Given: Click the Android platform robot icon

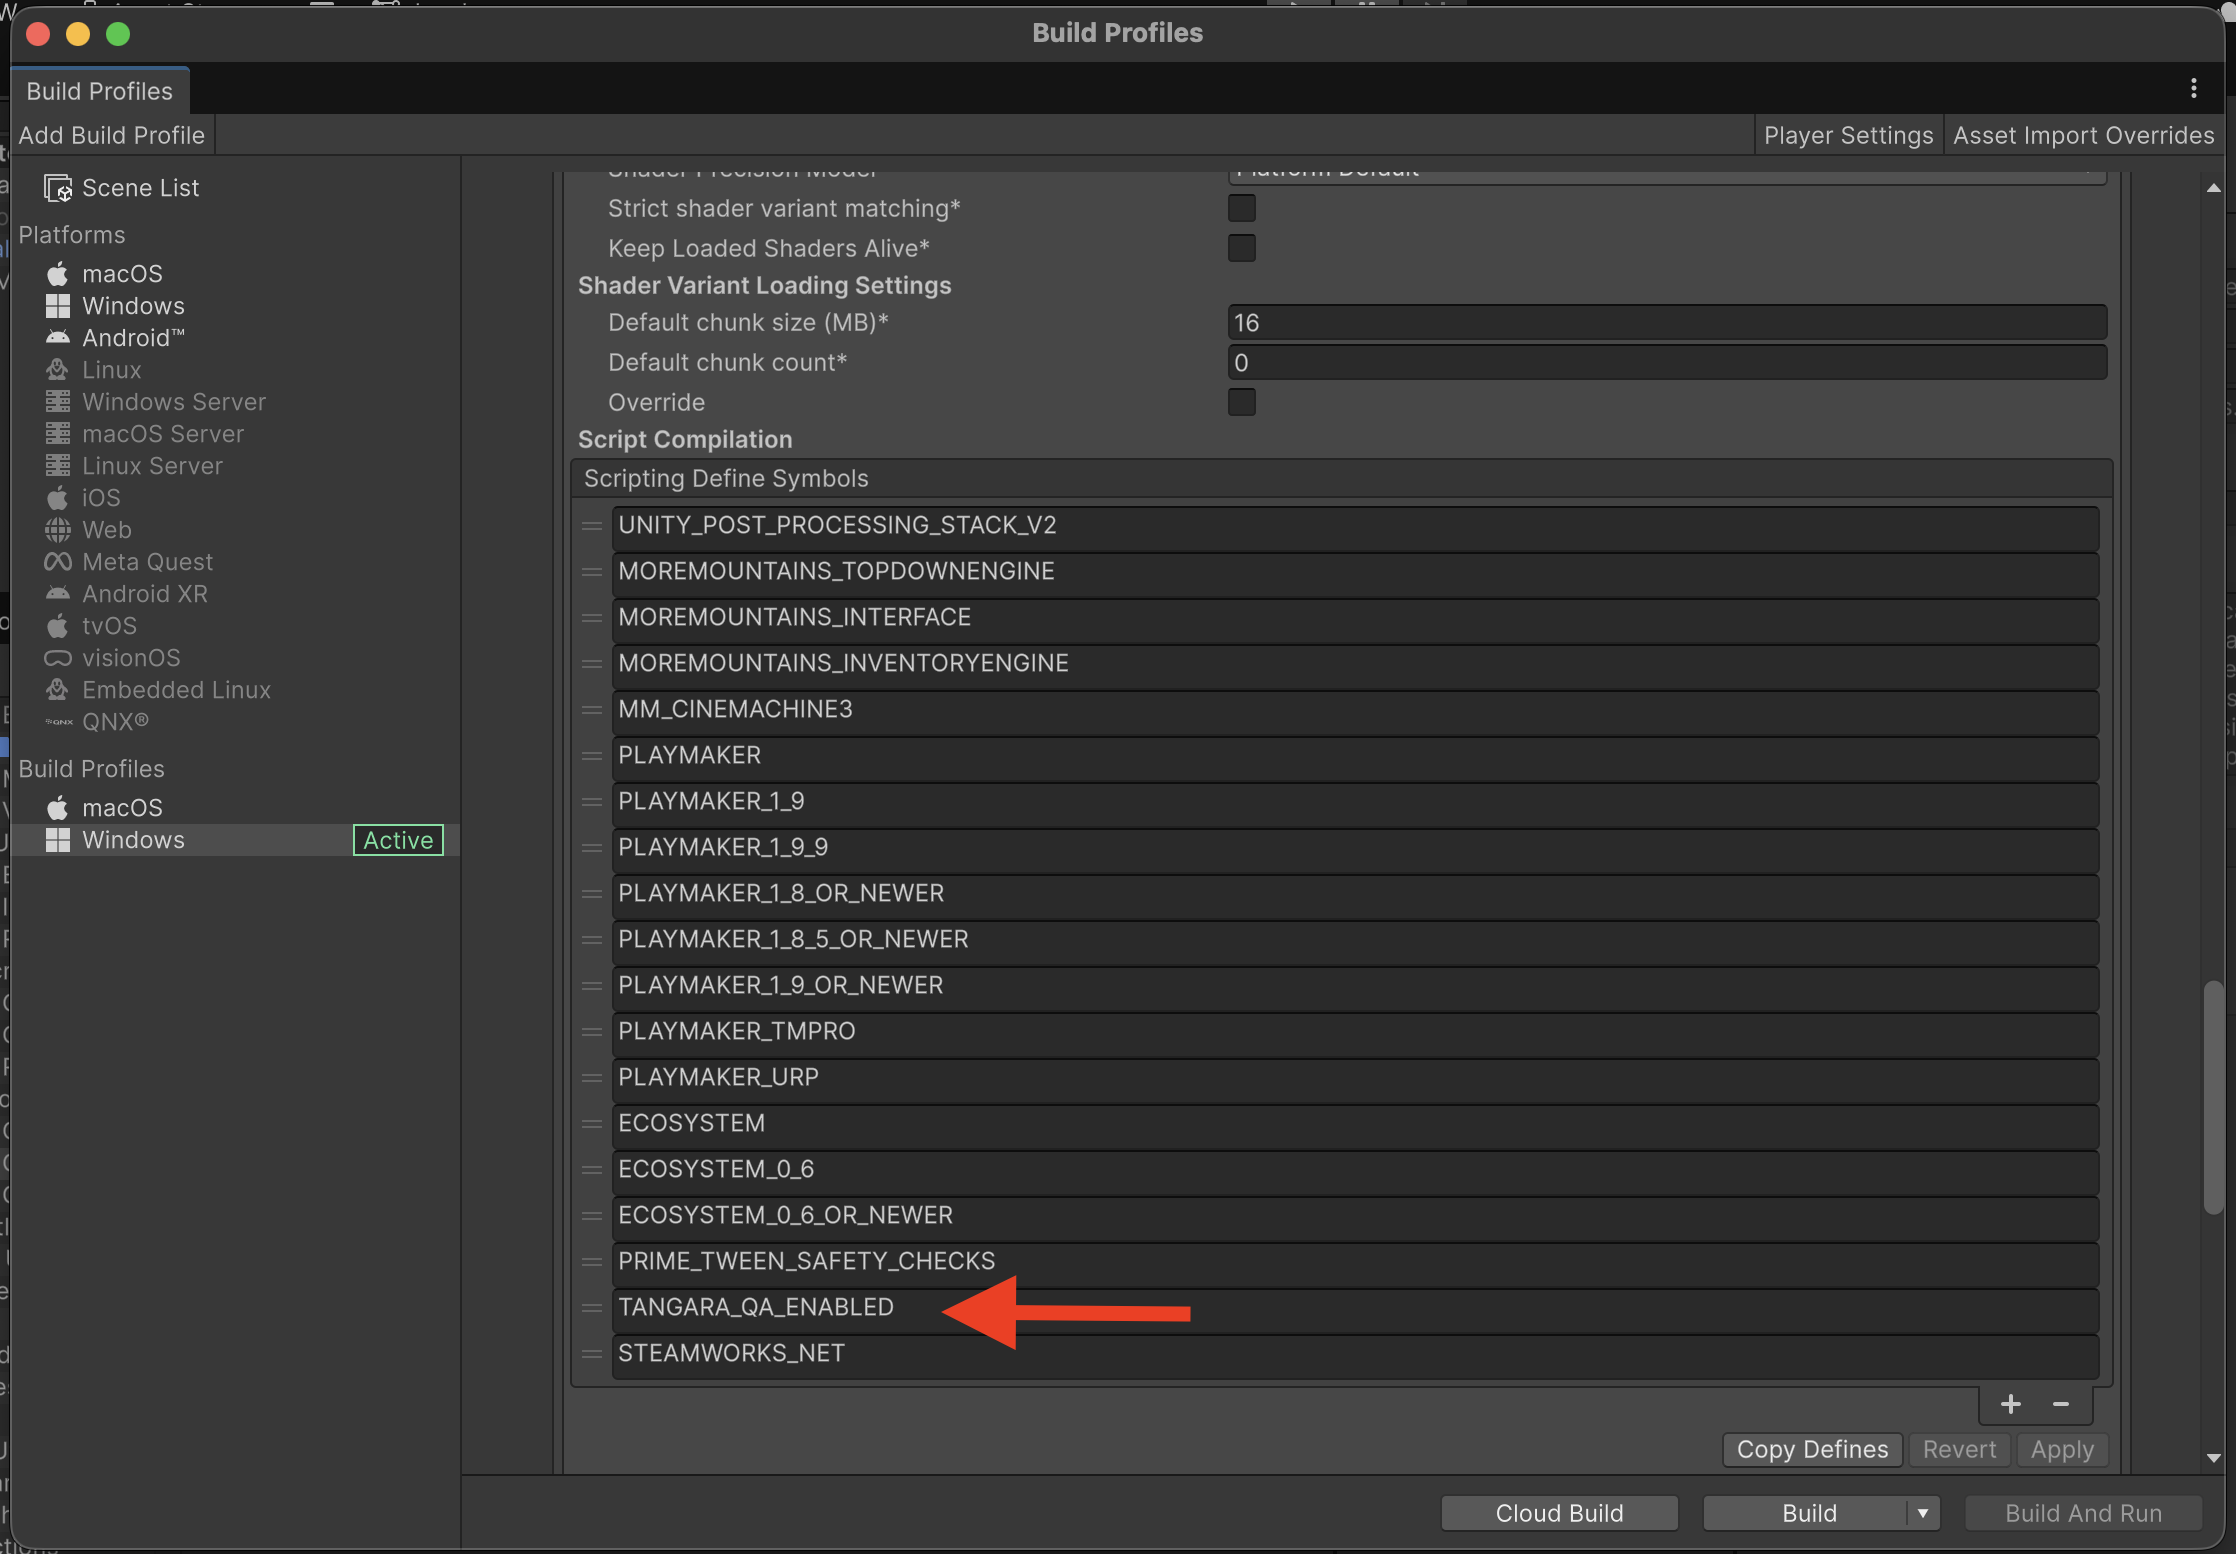Looking at the screenshot, I should (x=58, y=337).
